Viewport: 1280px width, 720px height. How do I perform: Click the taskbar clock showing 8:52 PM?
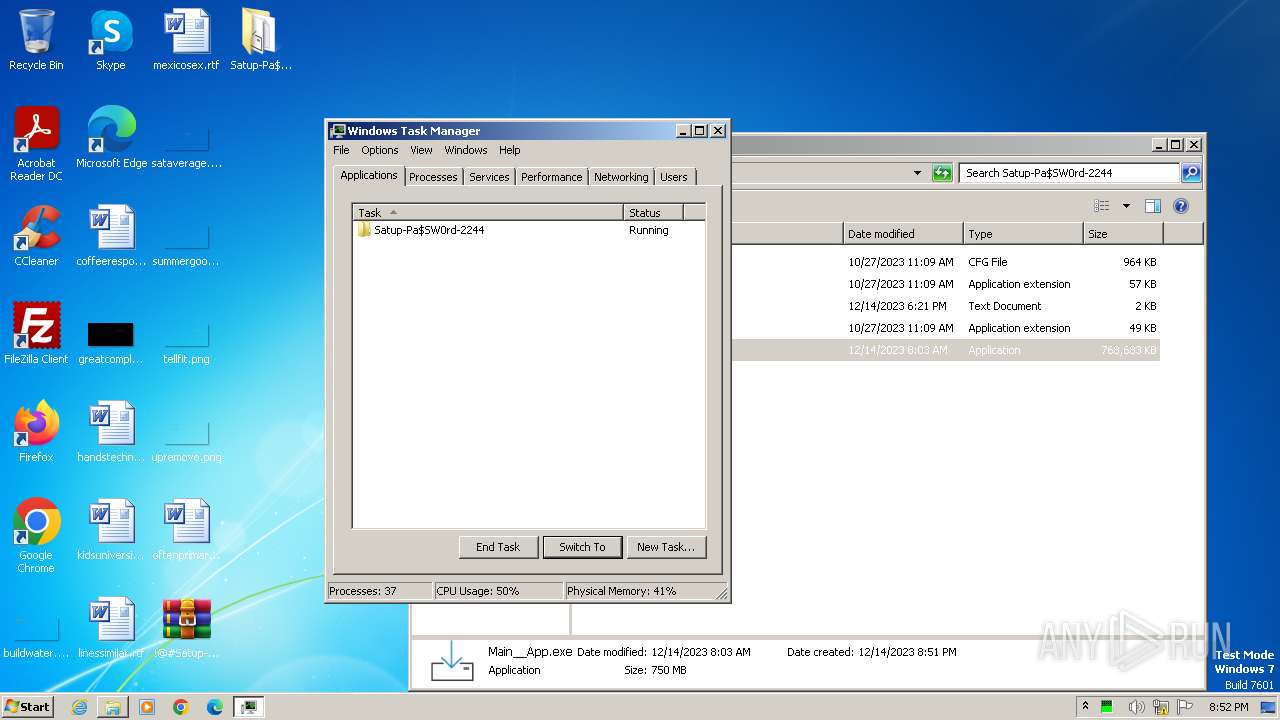click(x=1228, y=707)
